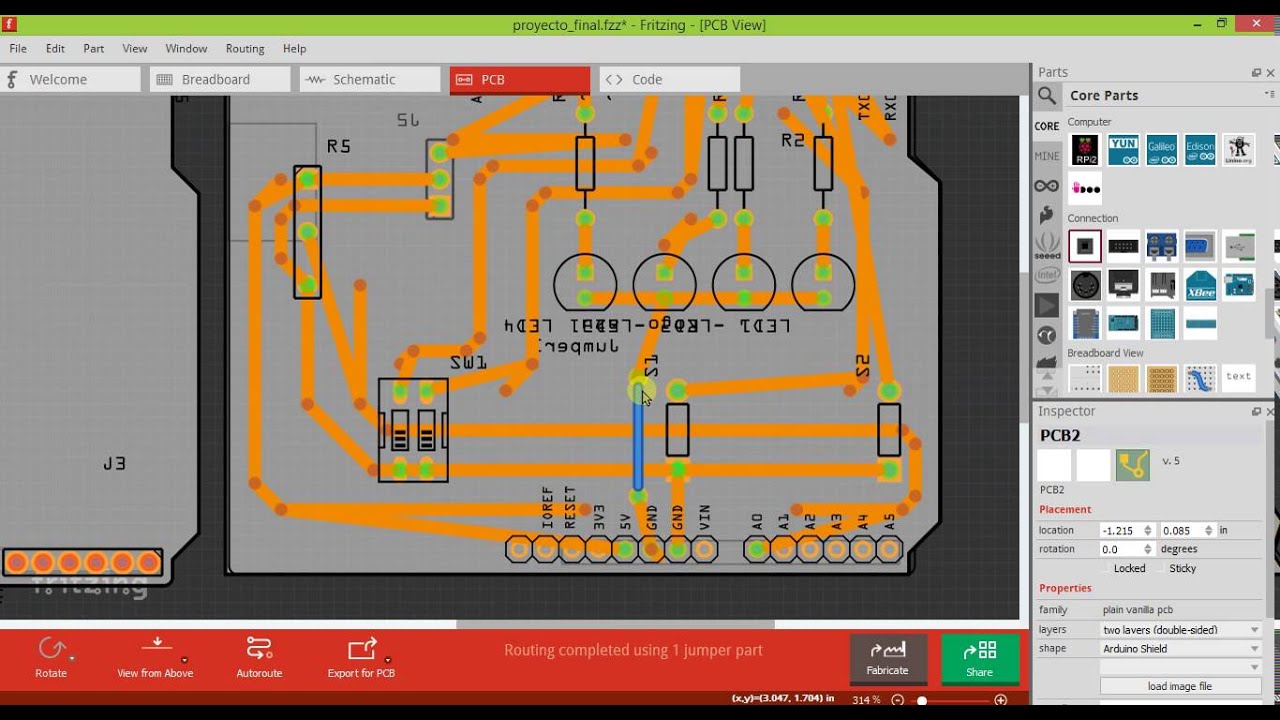Pick the Raspberry Pi 2 part
Image resolution: width=1280 pixels, height=720 pixels.
(1085, 150)
